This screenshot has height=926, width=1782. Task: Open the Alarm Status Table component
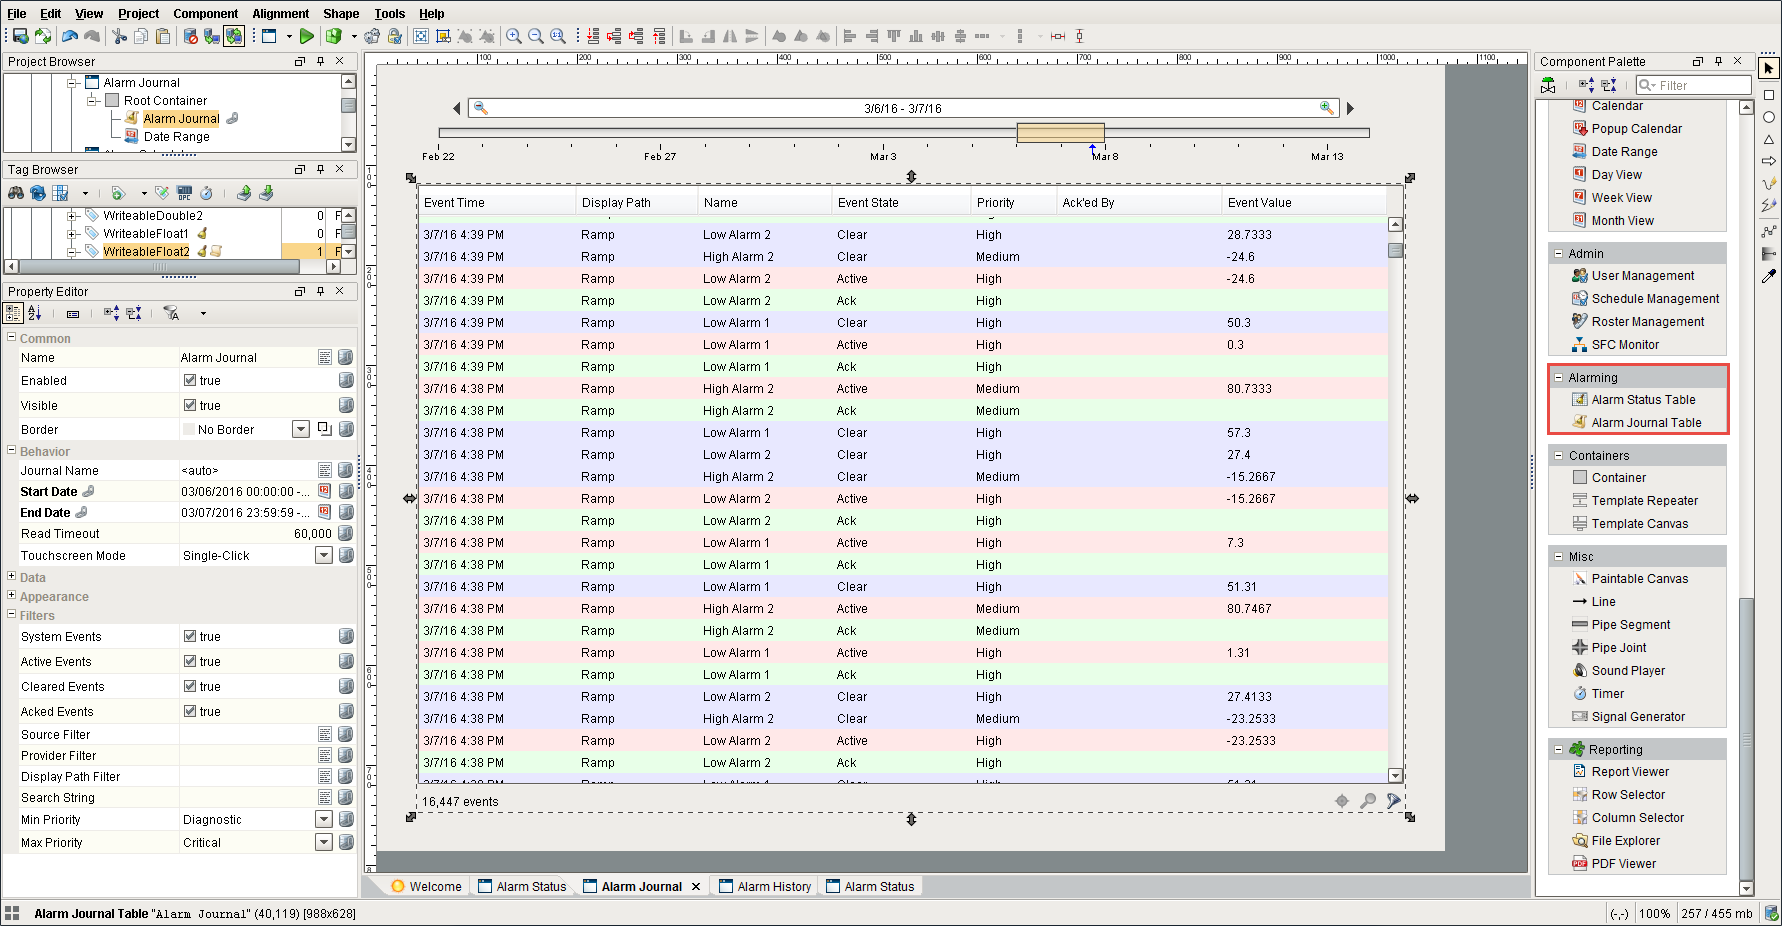click(1643, 399)
